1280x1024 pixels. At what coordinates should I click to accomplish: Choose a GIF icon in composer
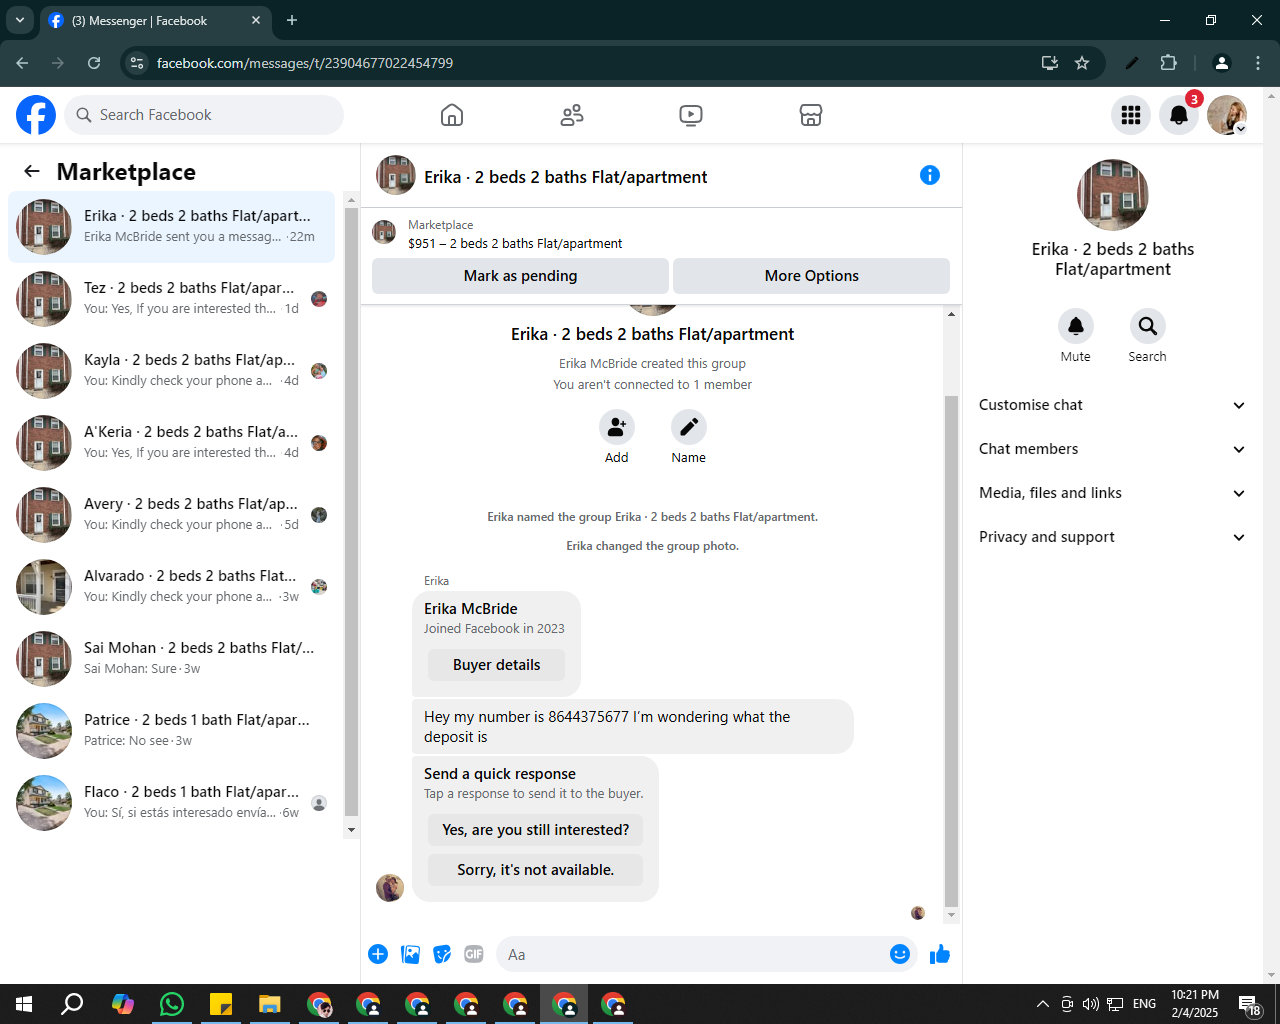pyautogui.click(x=474, y=954)
